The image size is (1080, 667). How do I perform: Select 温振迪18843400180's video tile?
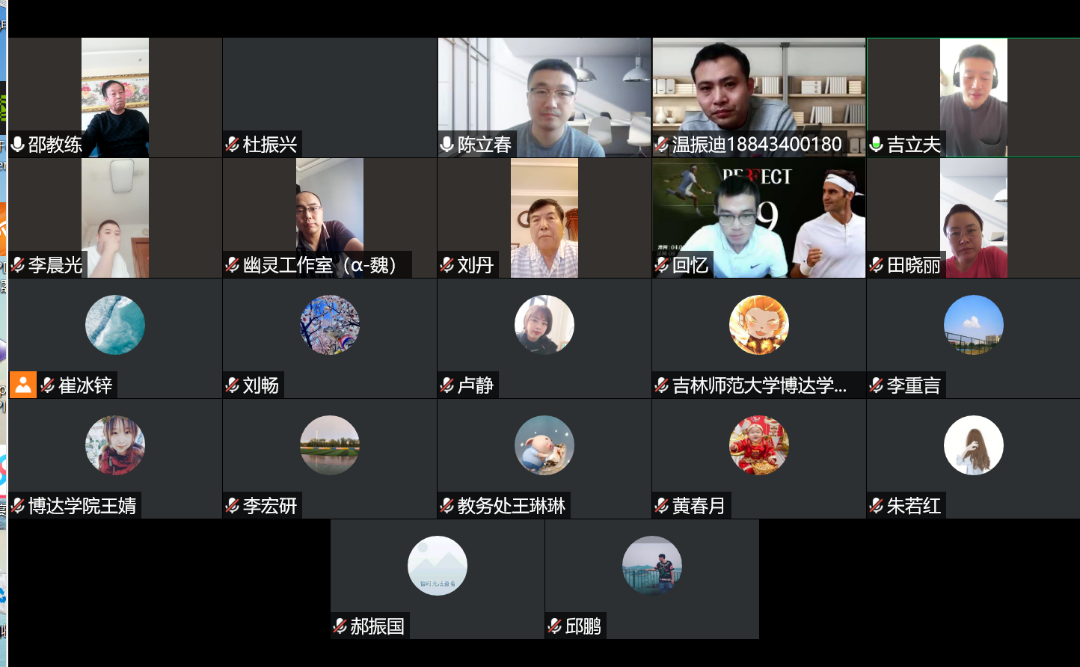[x=759, y=97]
